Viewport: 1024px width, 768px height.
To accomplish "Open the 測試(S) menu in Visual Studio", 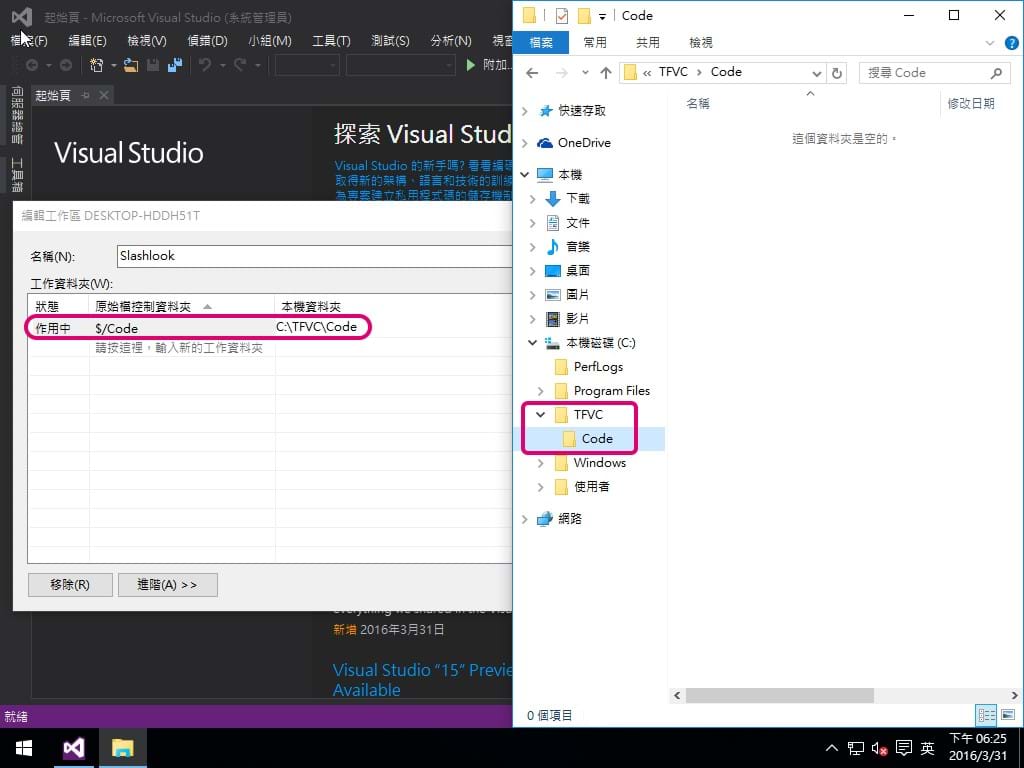I will pyautogui.click(x=391, y=40).
